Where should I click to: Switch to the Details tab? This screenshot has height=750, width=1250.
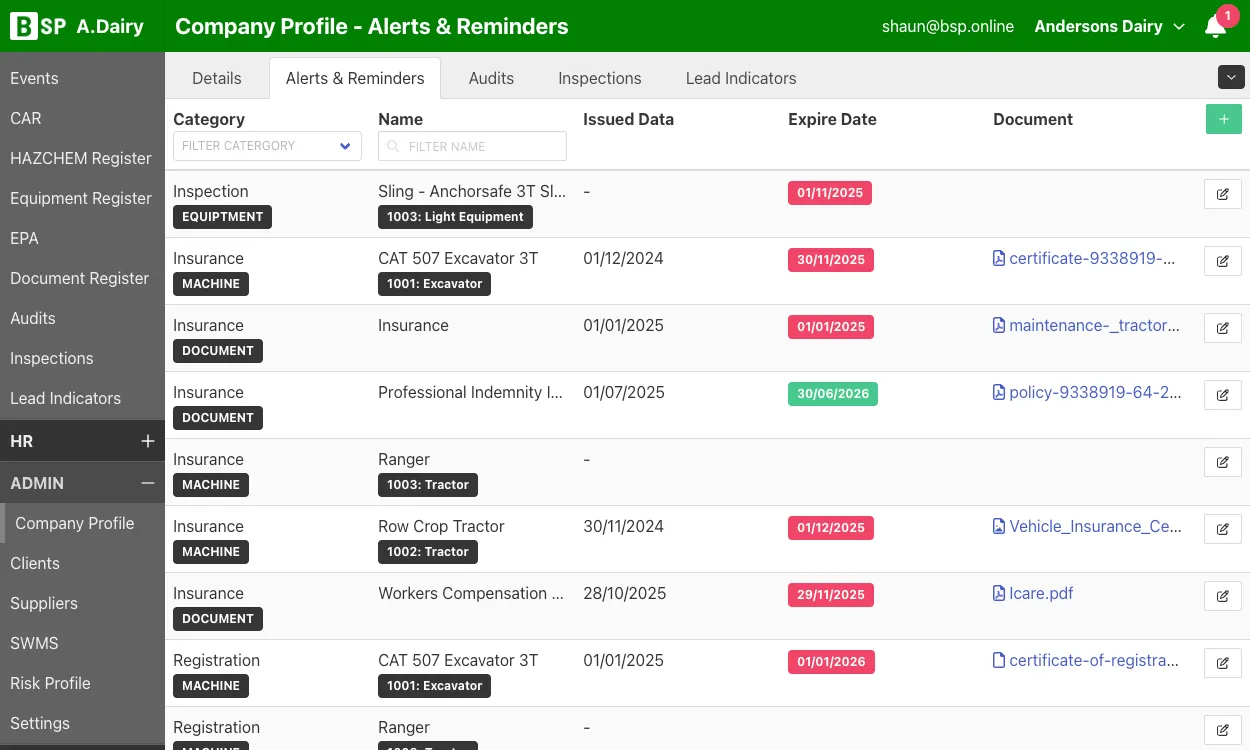217,78
